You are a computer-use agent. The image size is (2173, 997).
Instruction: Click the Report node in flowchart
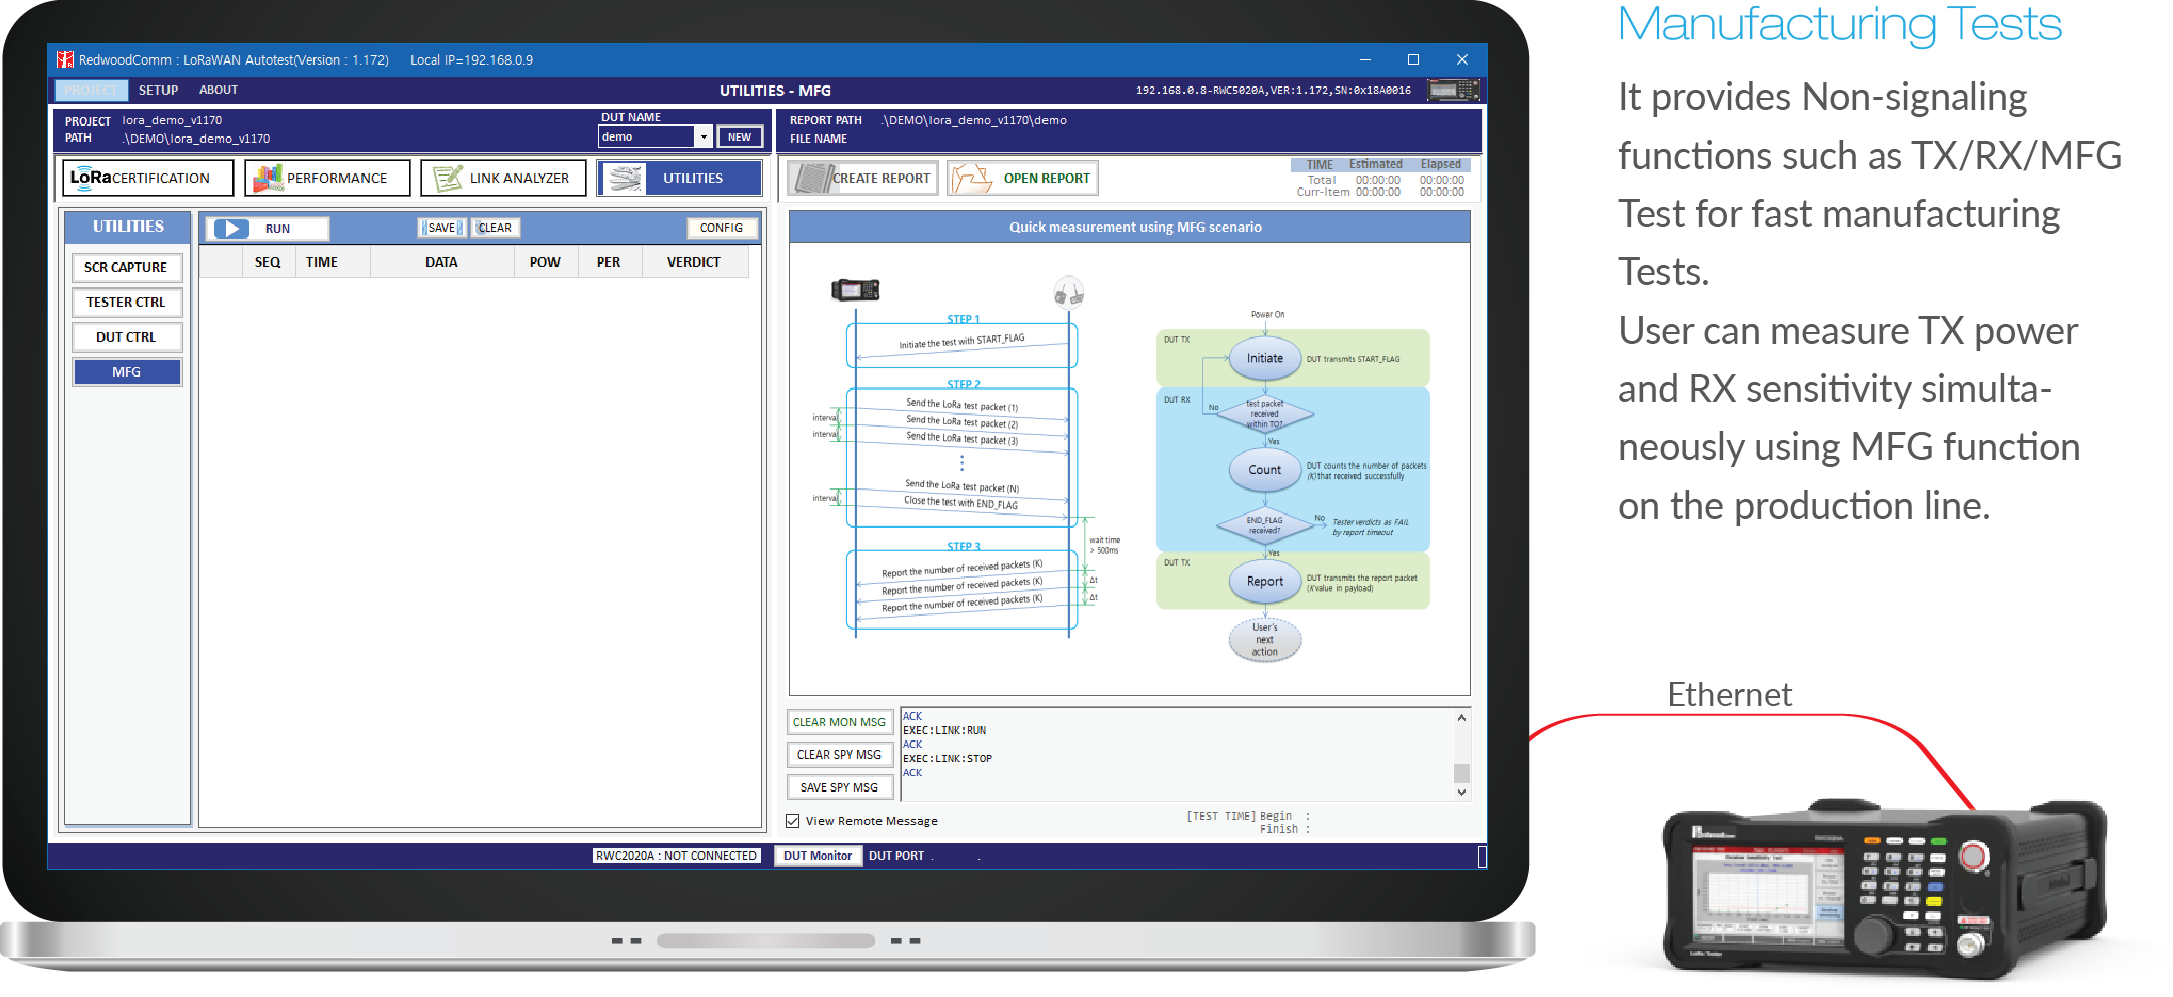pyautogui.click(x=1265, y=581)
